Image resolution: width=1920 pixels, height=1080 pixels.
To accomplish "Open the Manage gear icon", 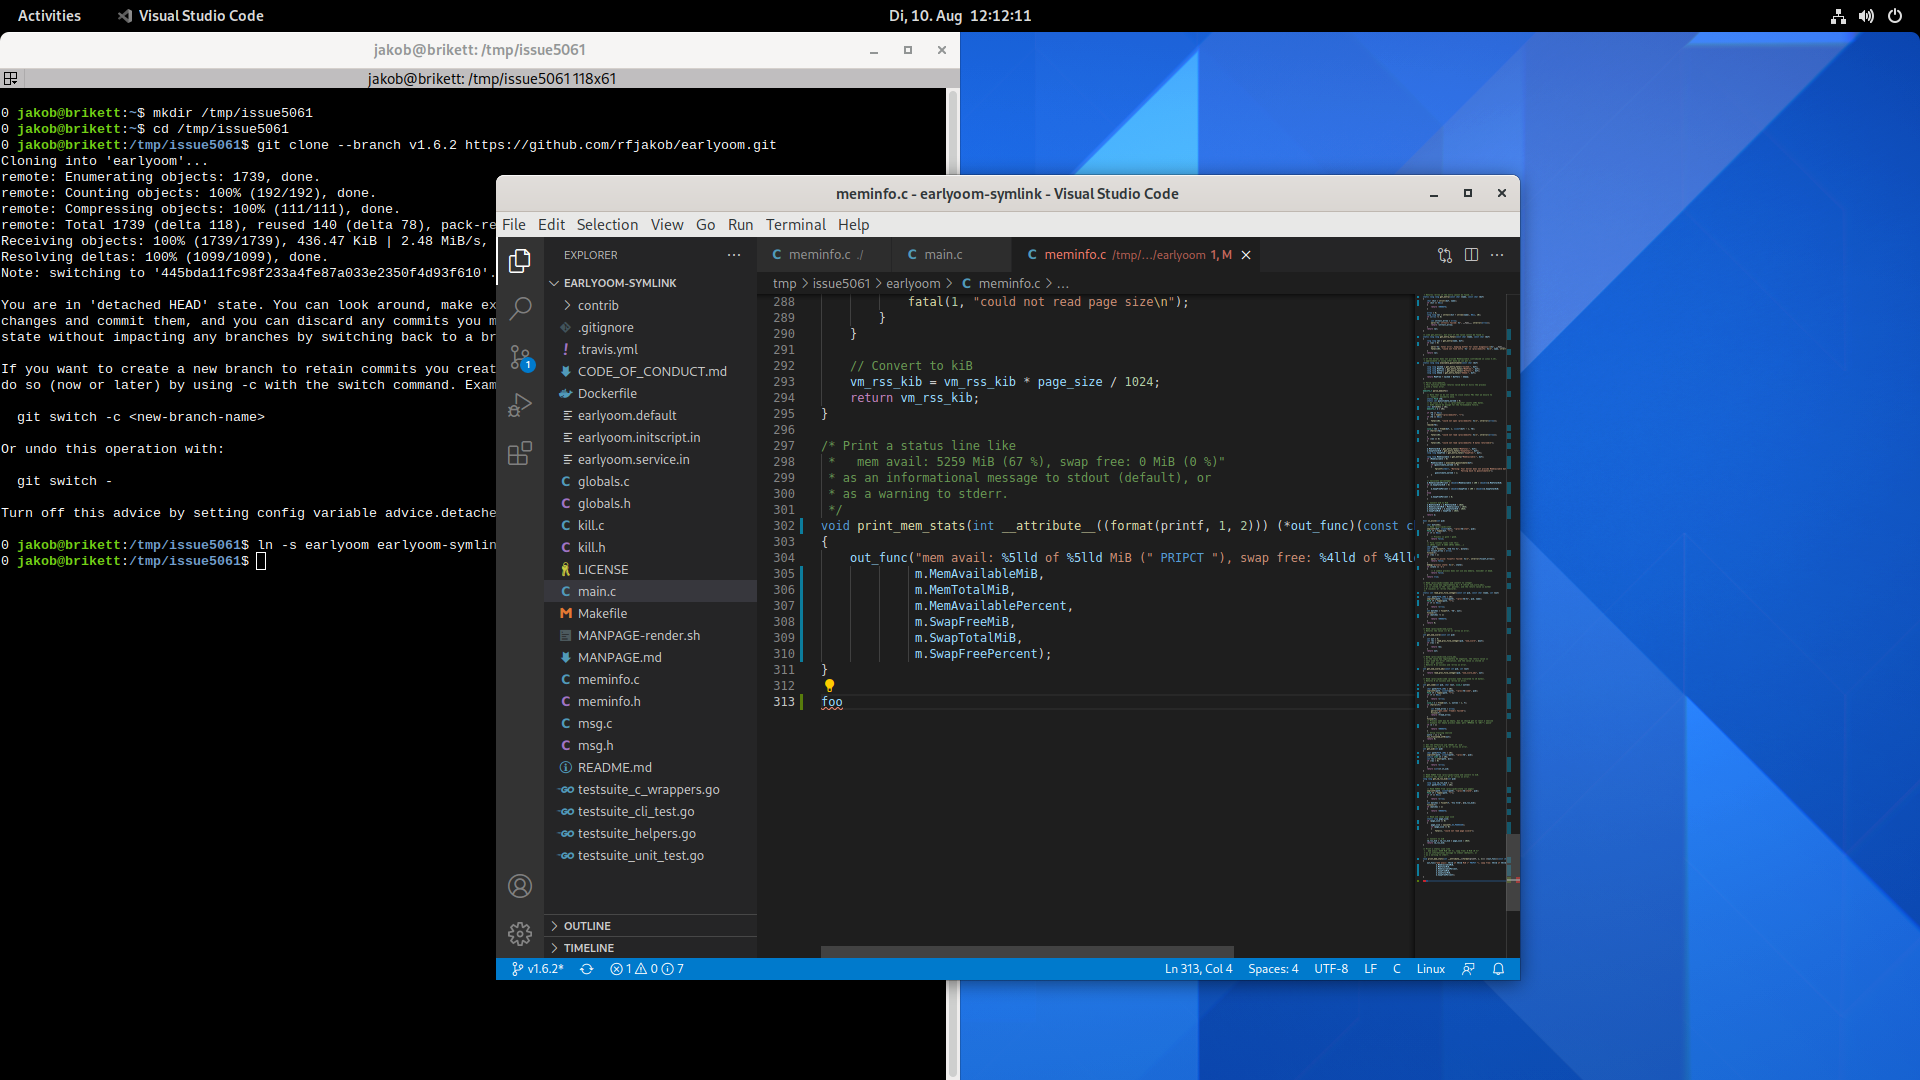I will coord(520,934).
